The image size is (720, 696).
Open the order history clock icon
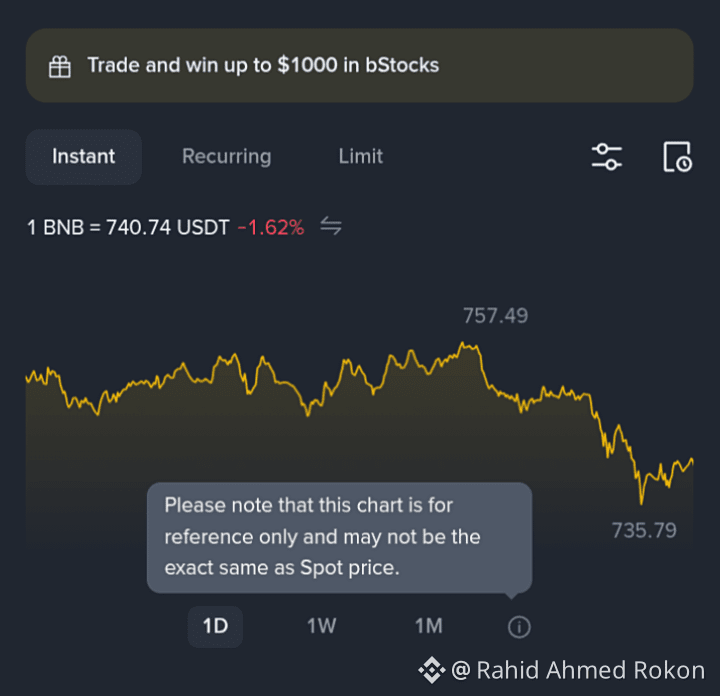pyautogui.click(x=677, y=157)
